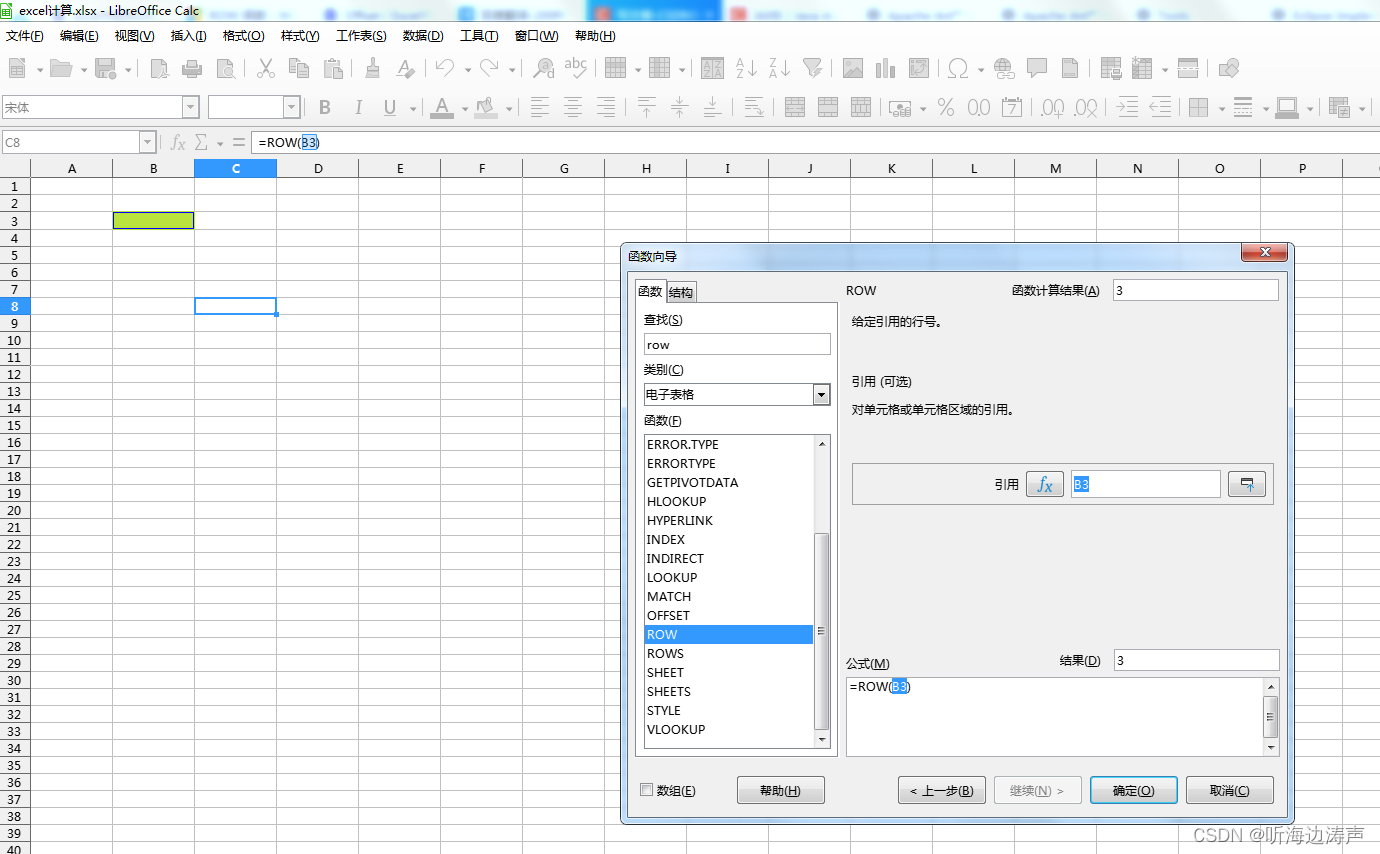Click the Shrink button beside the 引用 field
Image resolution: width=1380 pixels, height=854 pixels.
click(x=1247, y=484)
